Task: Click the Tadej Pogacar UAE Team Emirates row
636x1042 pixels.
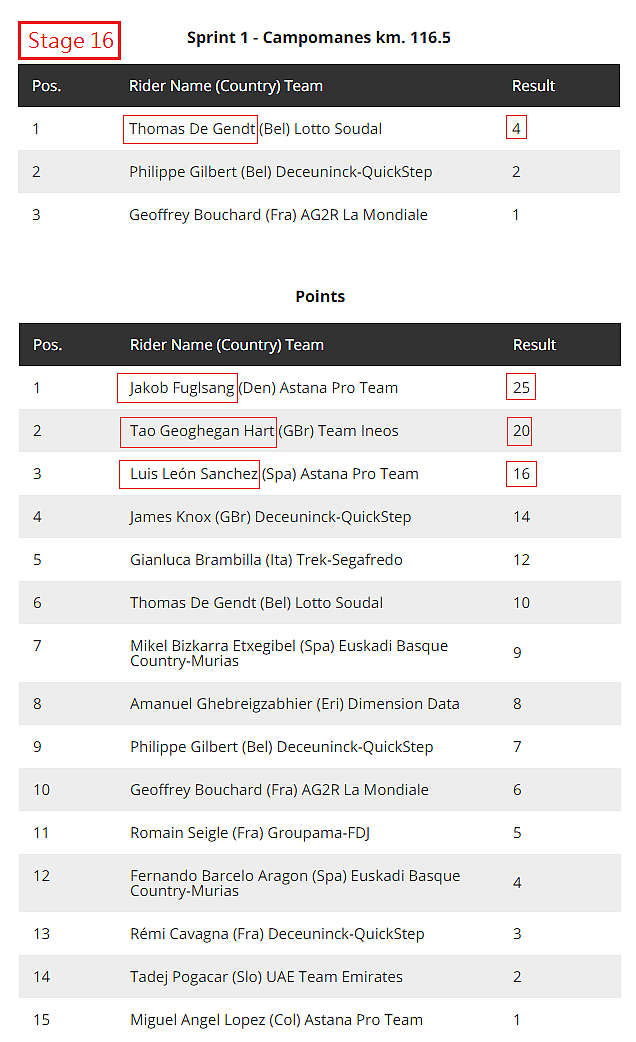Action: pyautogui.click(x=320, y=977)
